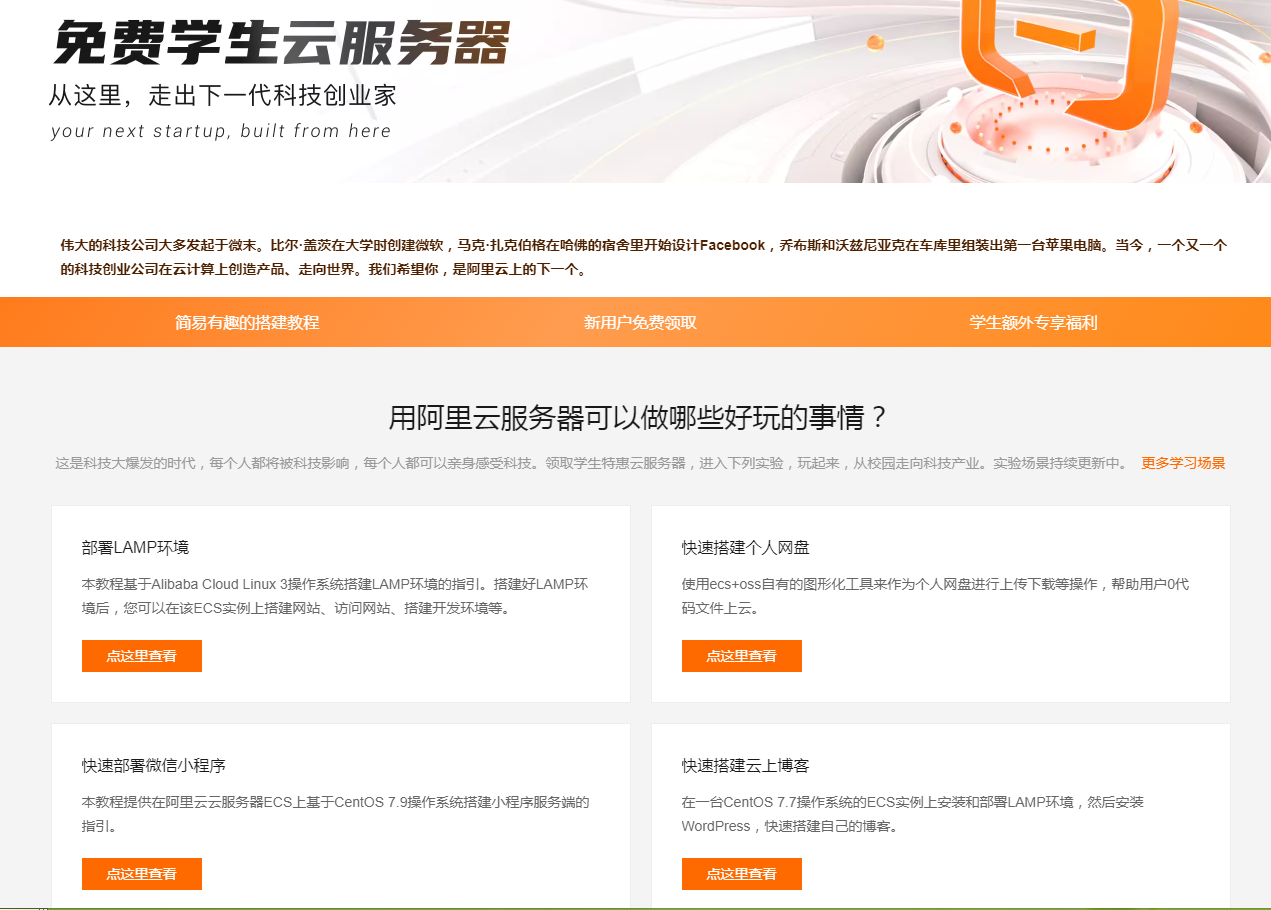Click the description mentioning CentOS 7.9

[x=336, y=814]
